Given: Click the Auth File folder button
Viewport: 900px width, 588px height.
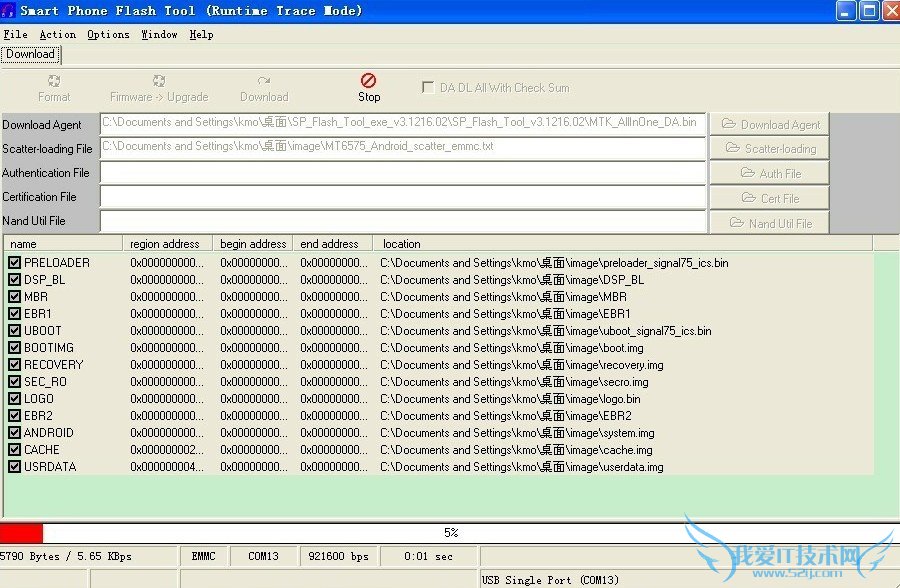Looking at the screenshot, I should click(769, 174).
